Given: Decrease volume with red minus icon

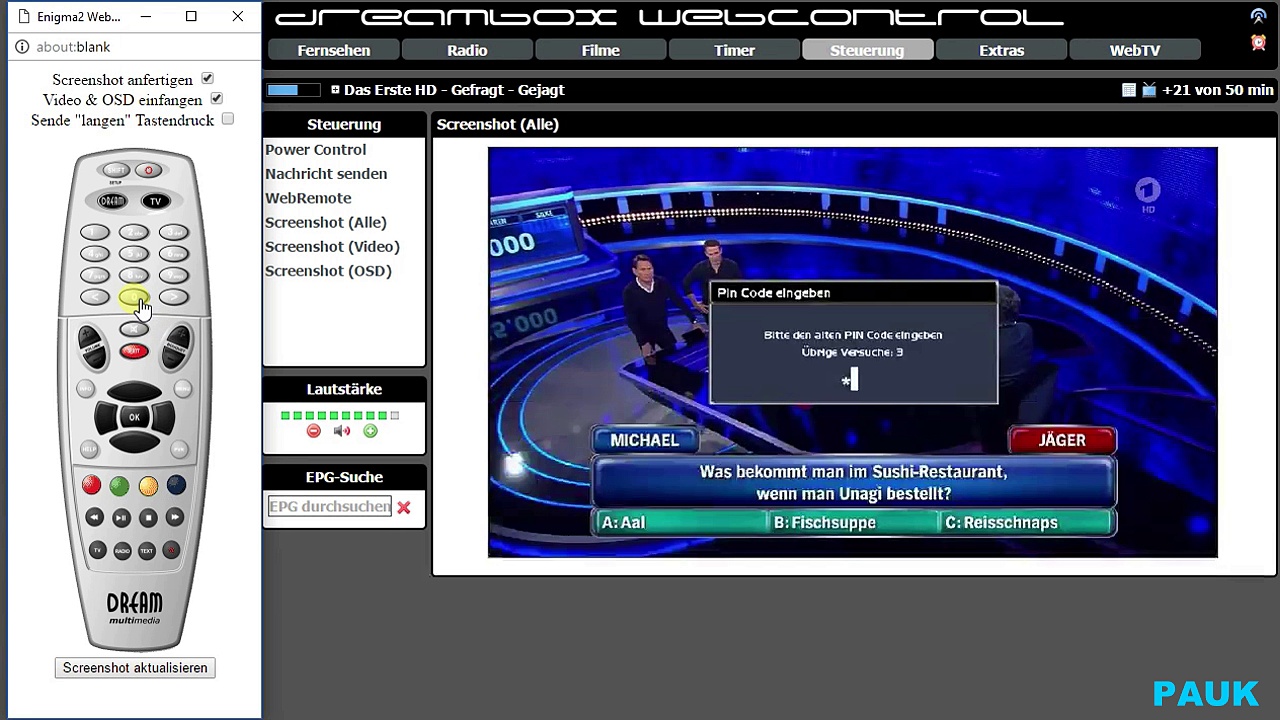Looking at the screenshot, I should pyautogui.click(x=313, y=431).
